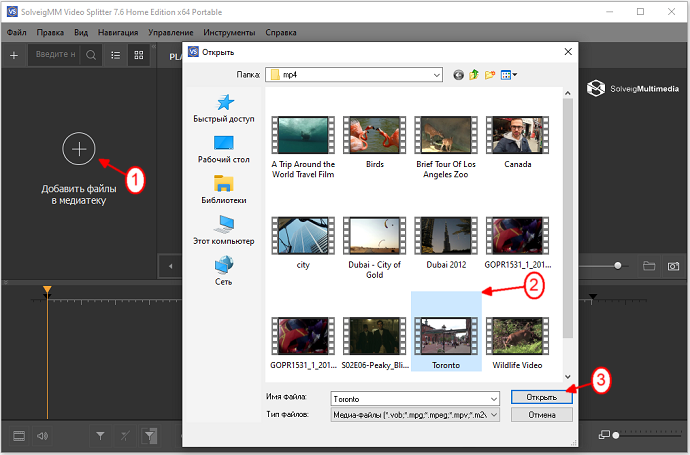Viewport: 690px width, 455px height.
Task: Click the highlighted filter funnel icon
Action: point(150,436)
